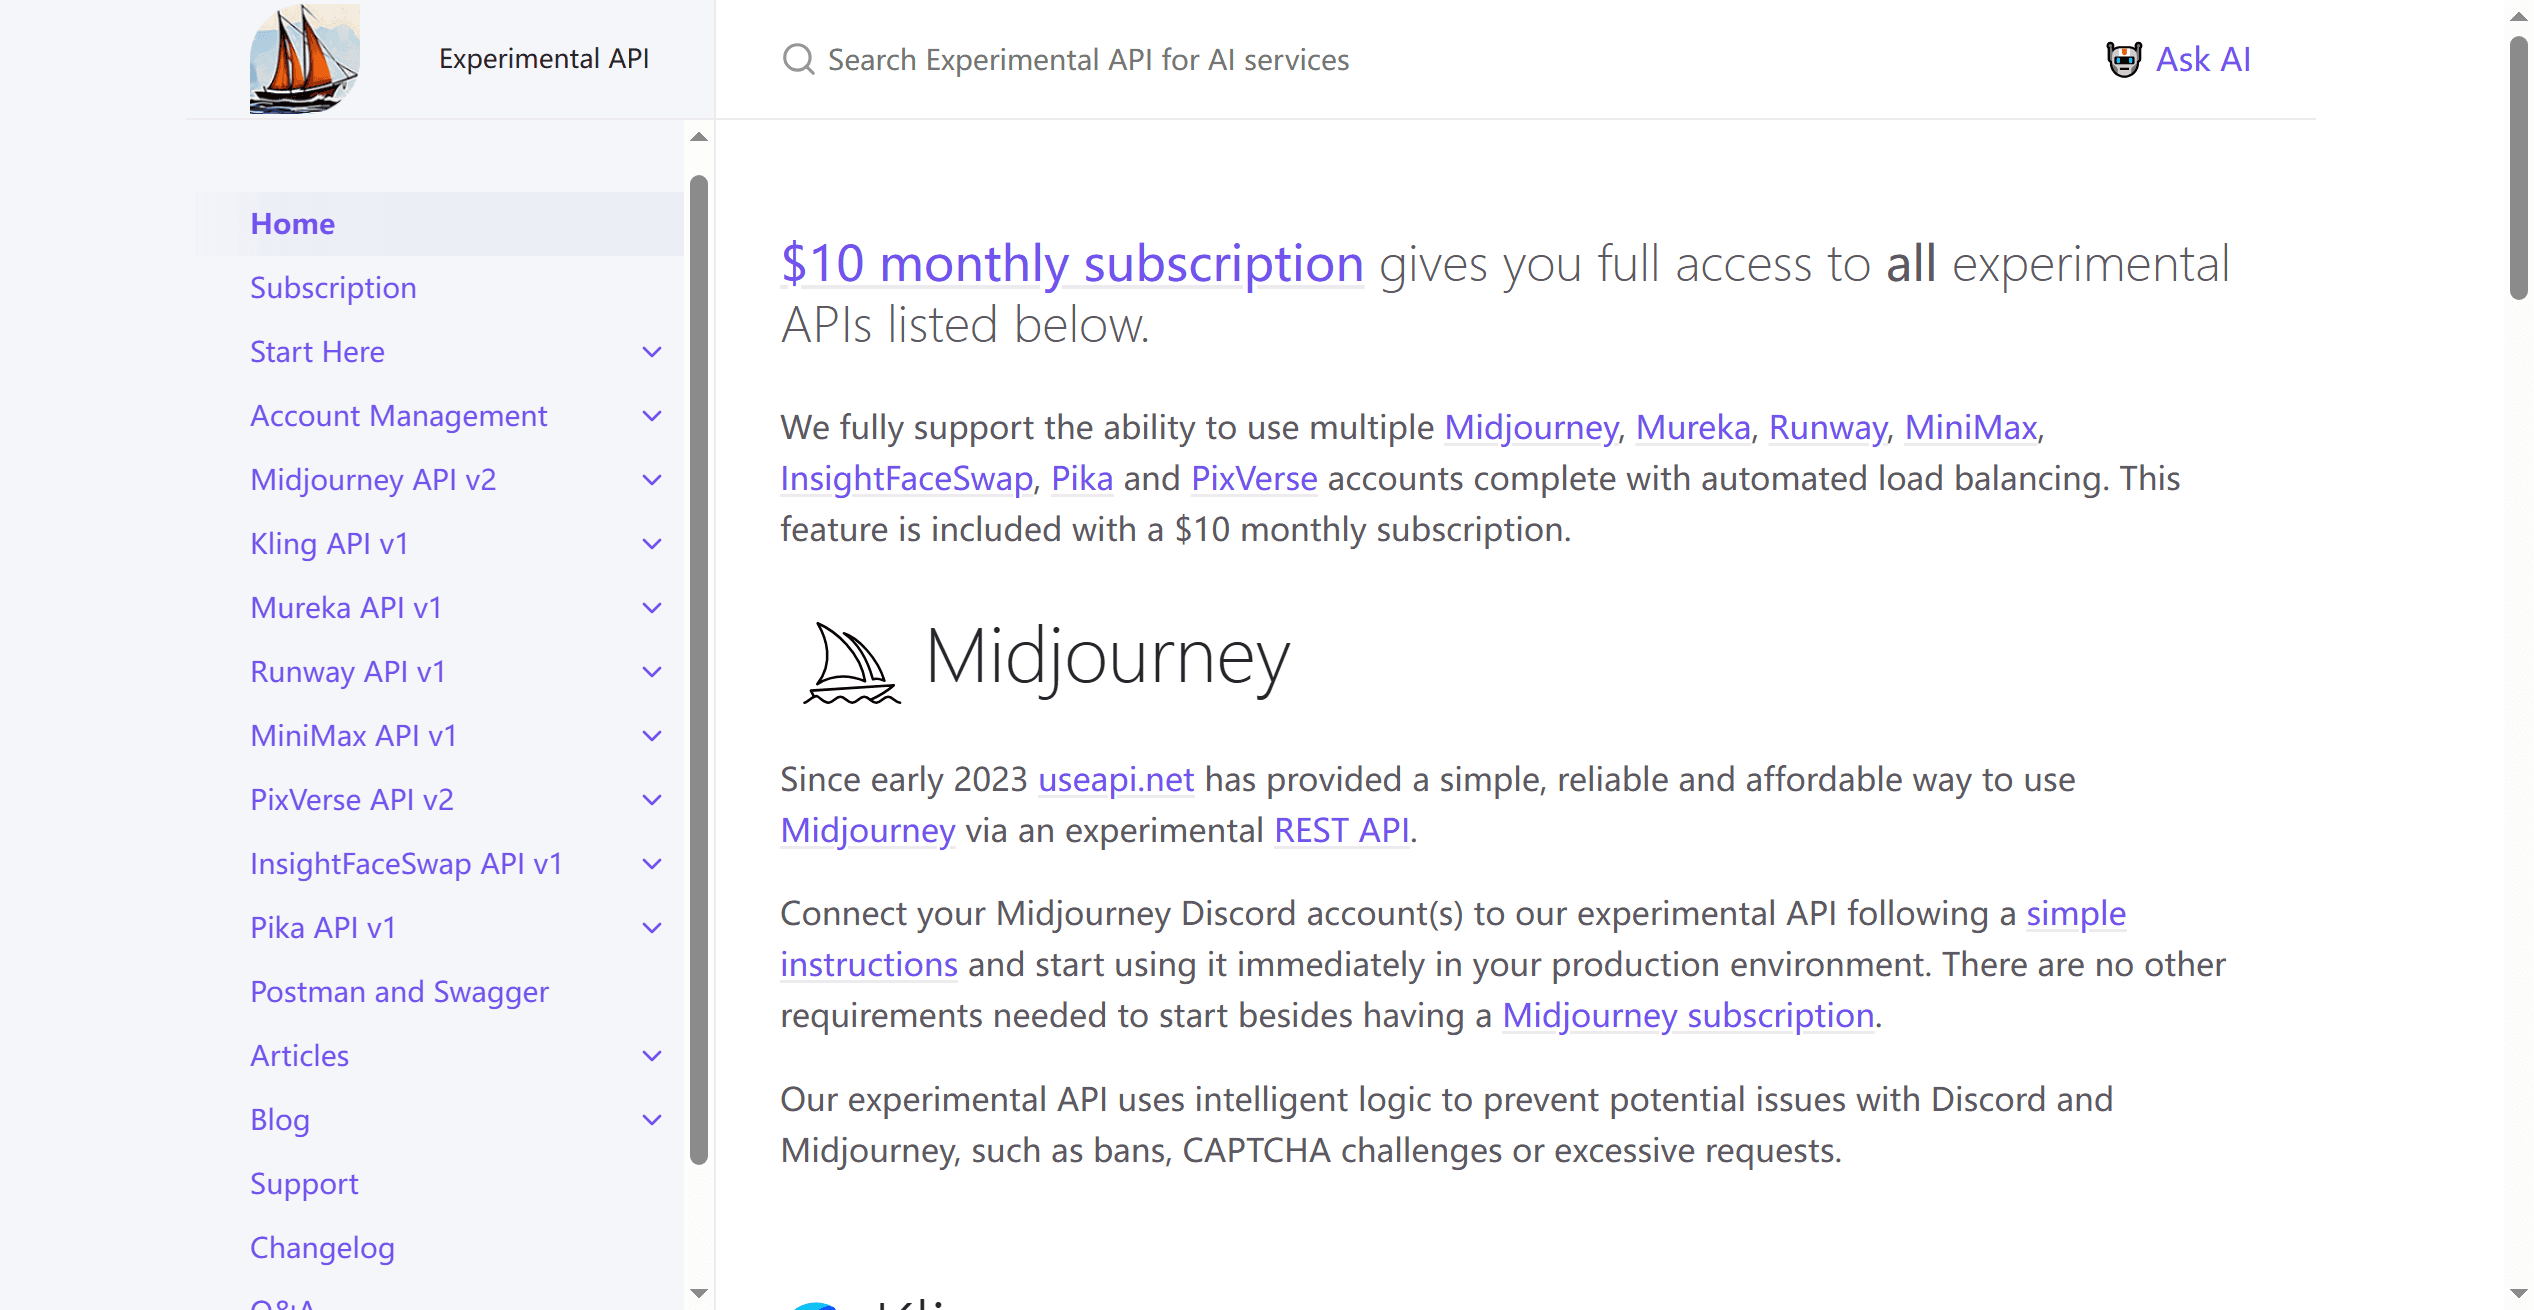Open the $10 monthly subscription link
This screenshot has height=1310, width=2534.
click(x=1072, y=264)
